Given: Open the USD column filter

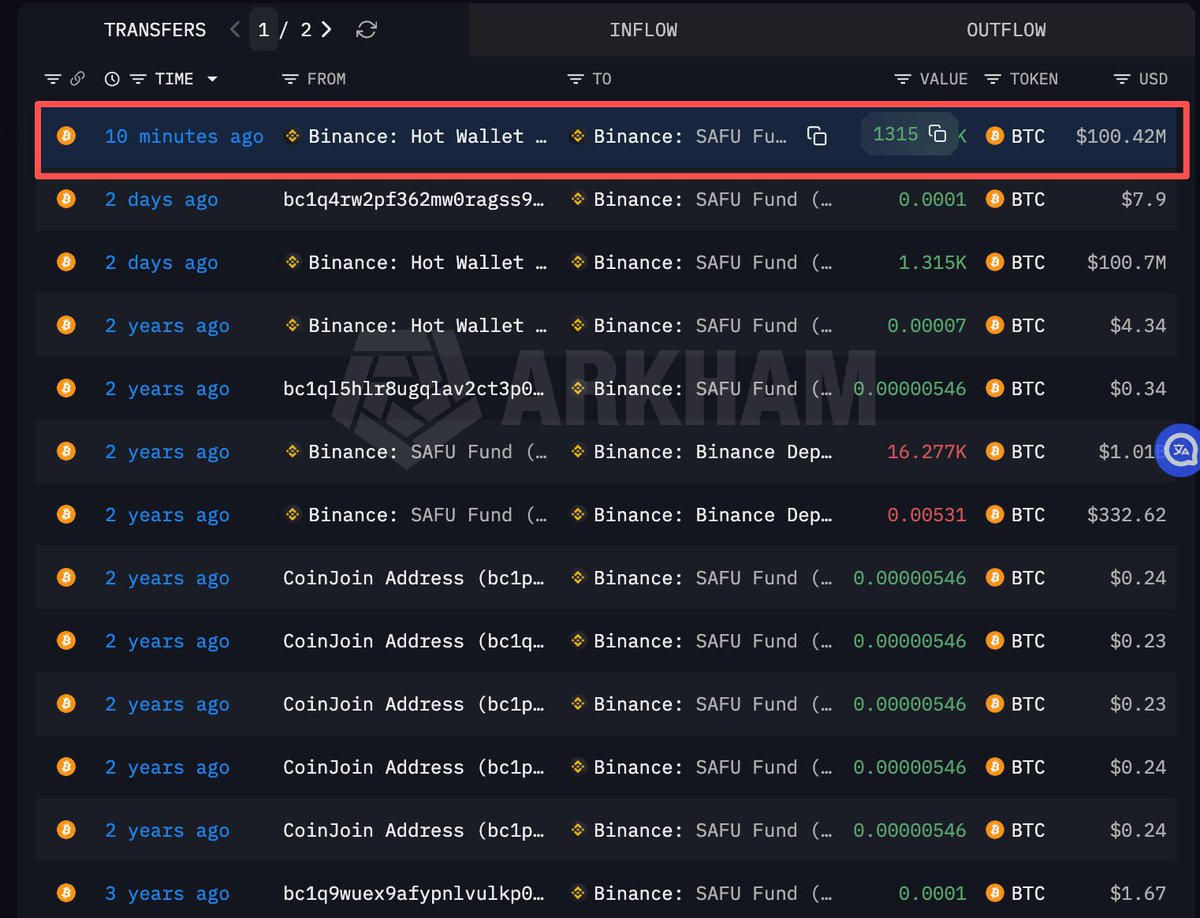Looking at the screenshot, I should click(x=1122, y=79).
